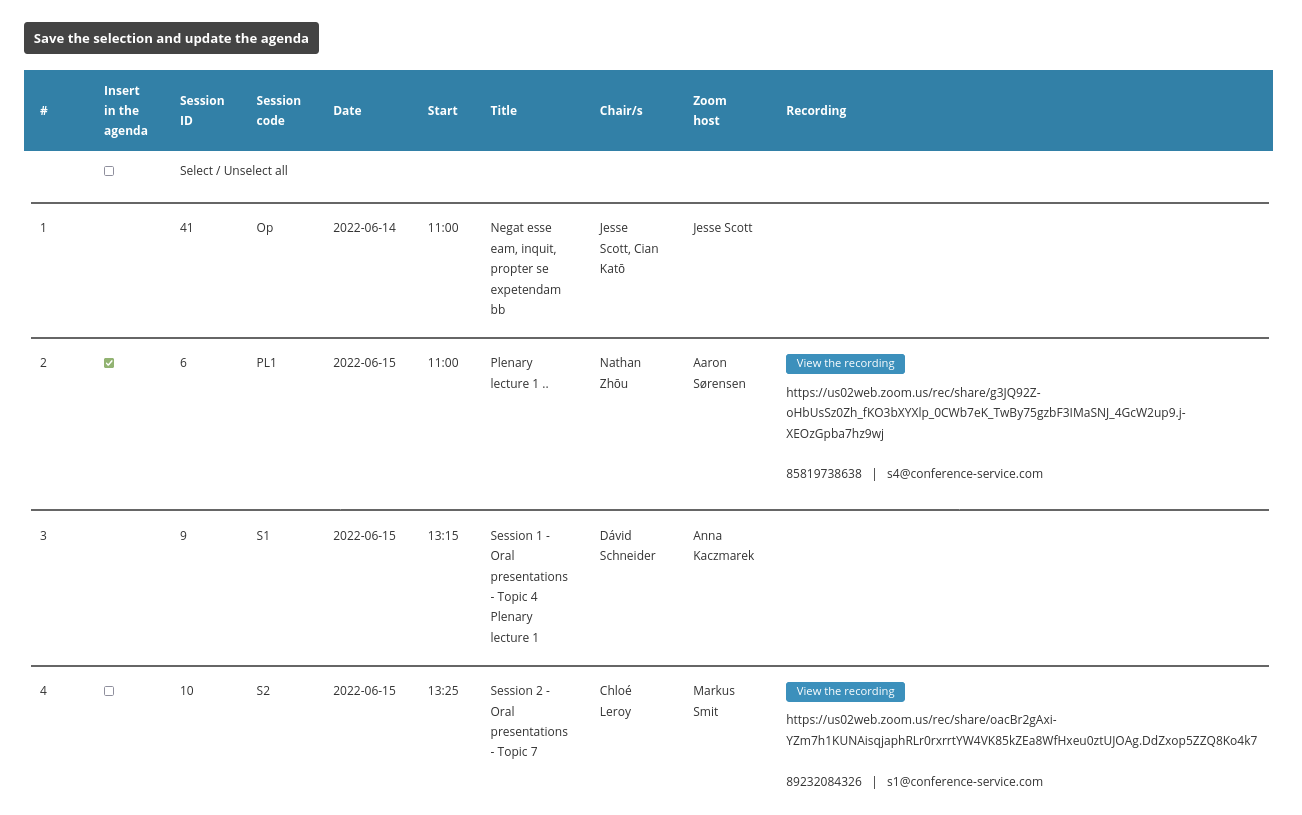Viewport: 1302px width, 815px height.
Task: Click the Title column header
Action: (x=503, y=111)
